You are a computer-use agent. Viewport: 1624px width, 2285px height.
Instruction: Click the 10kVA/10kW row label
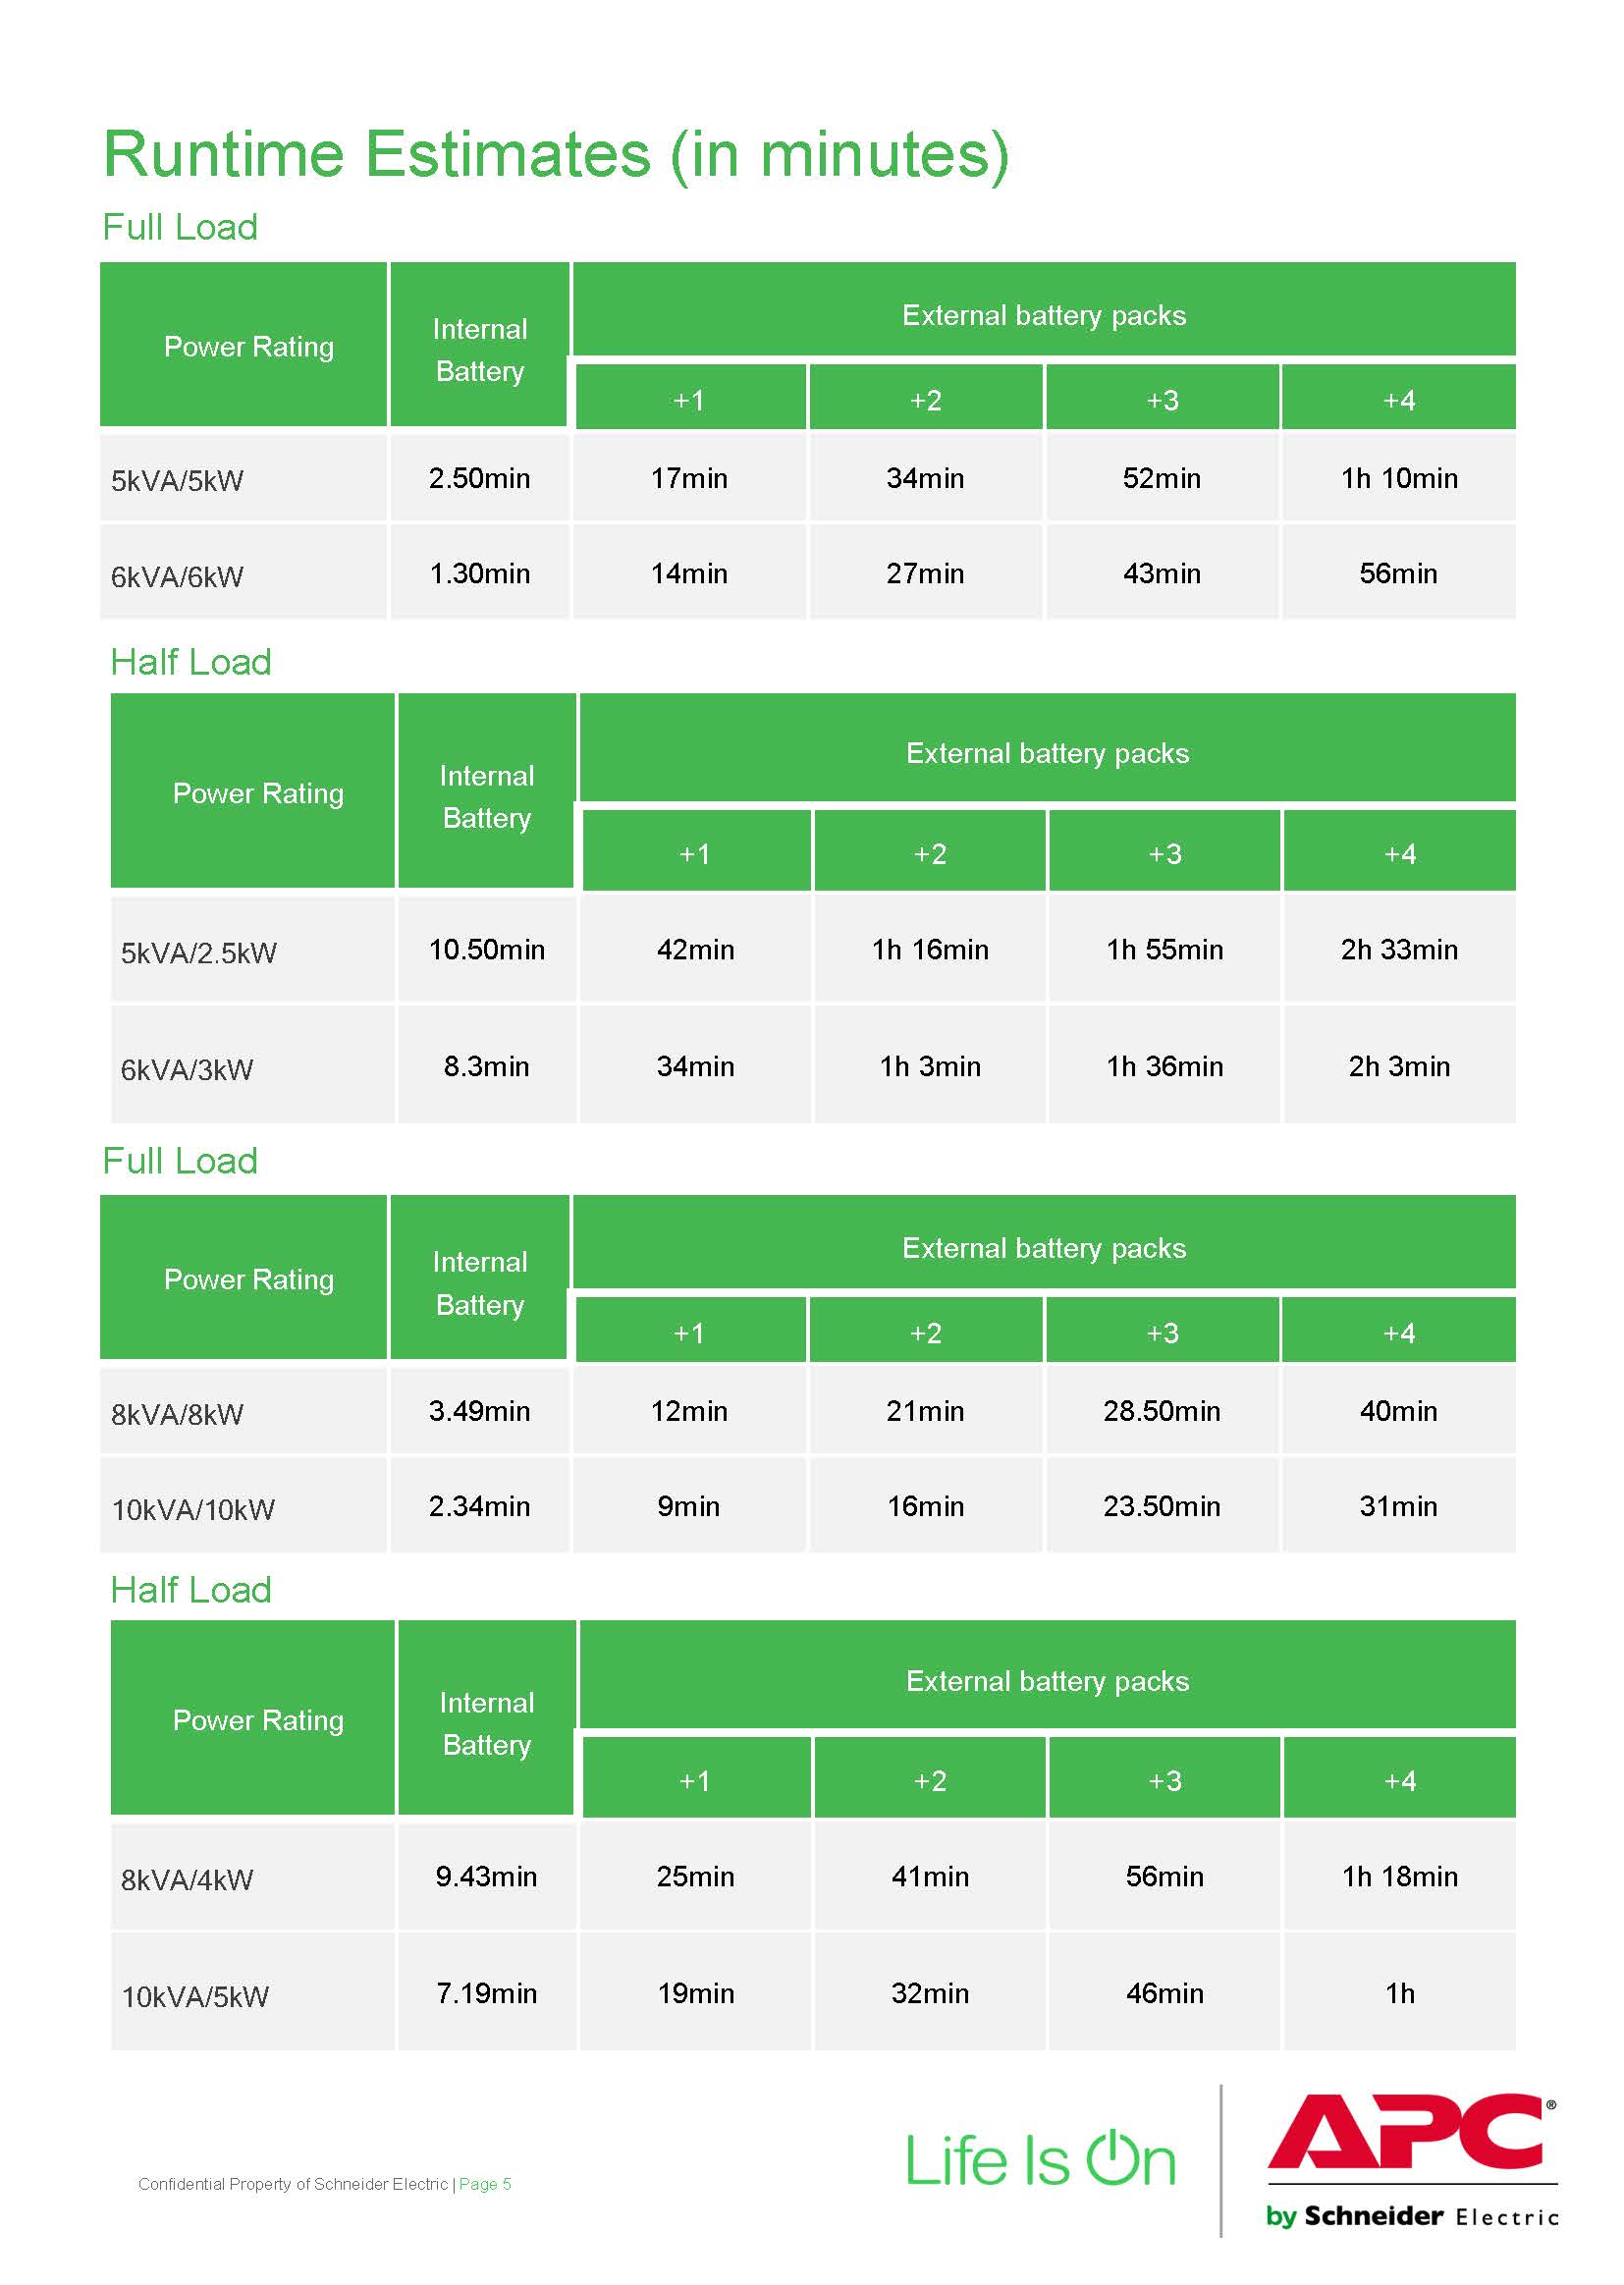click(x=193, y=1510)
